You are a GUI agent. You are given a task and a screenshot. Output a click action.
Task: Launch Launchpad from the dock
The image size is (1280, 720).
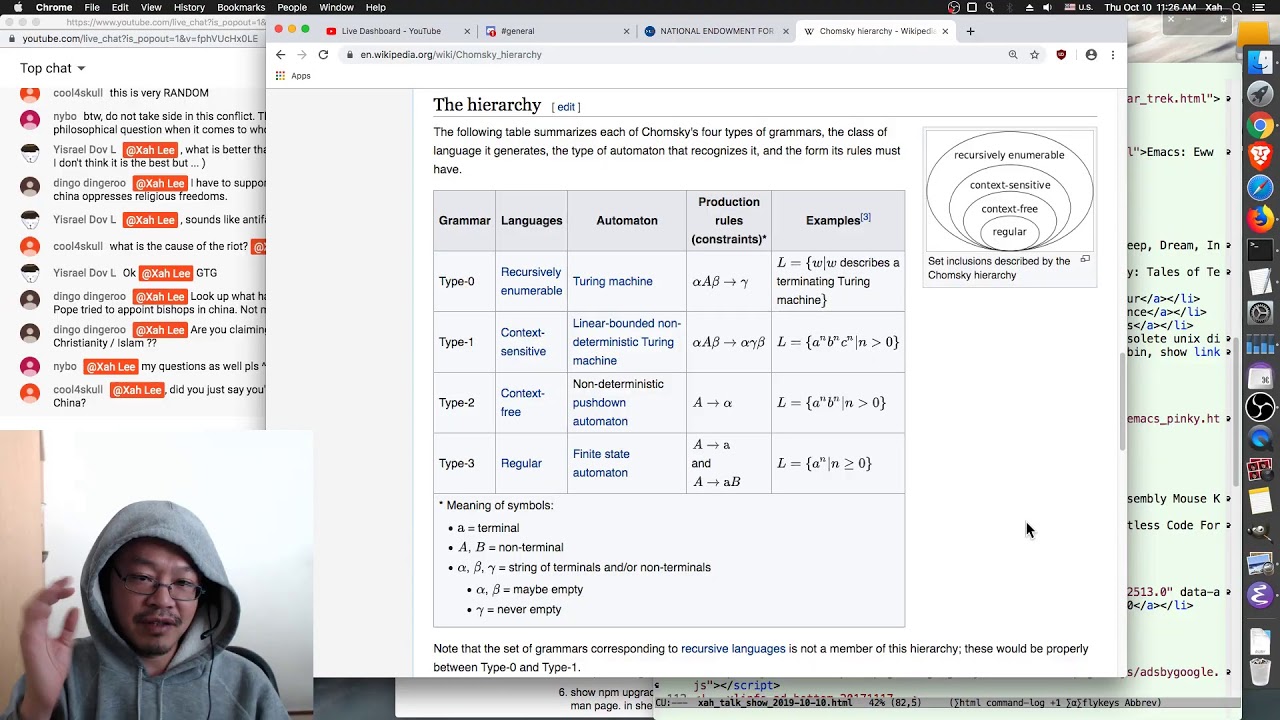1260,94
